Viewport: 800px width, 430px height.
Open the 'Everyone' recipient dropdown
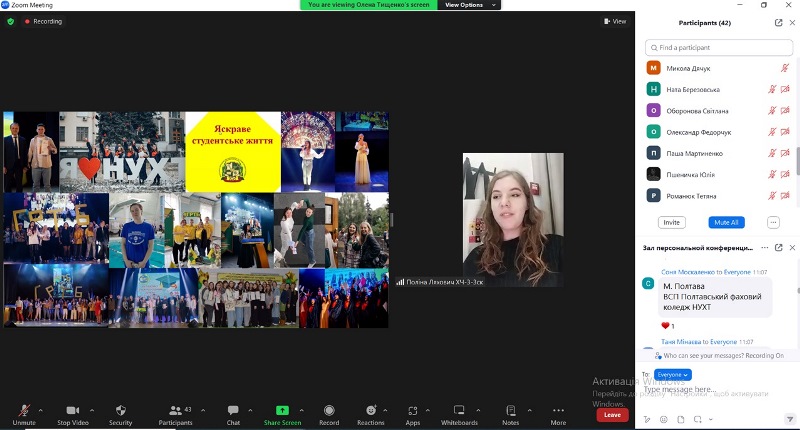tap(673, 375)
